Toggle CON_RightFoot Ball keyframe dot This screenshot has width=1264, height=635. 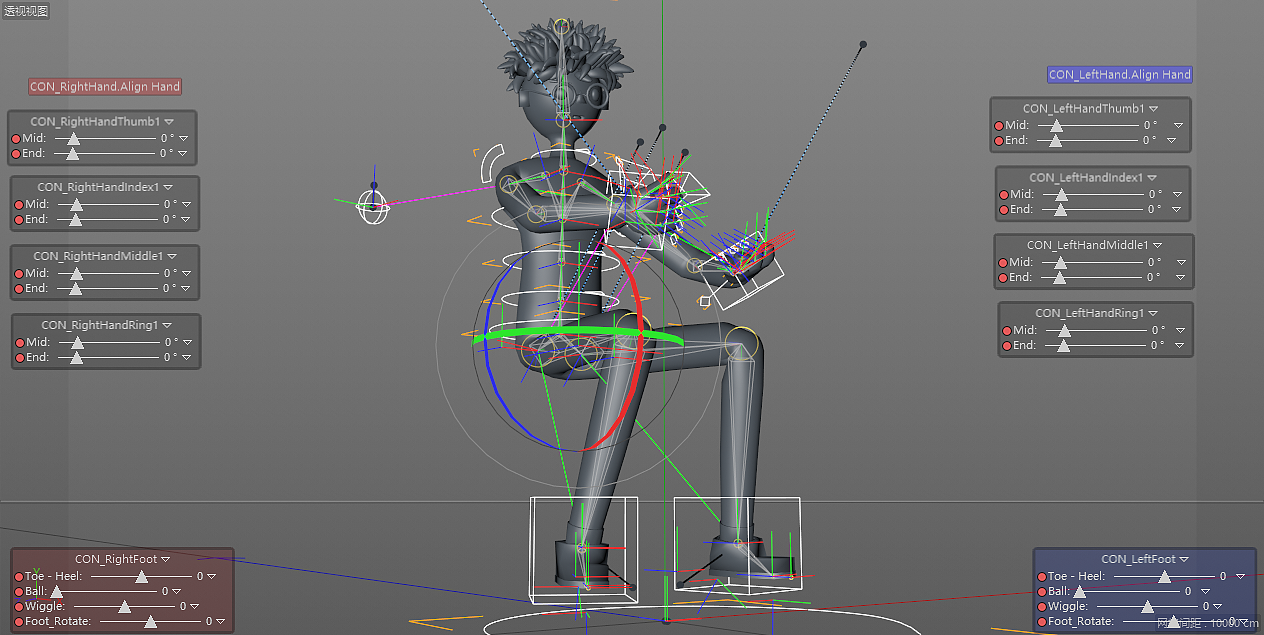[19, 591]
